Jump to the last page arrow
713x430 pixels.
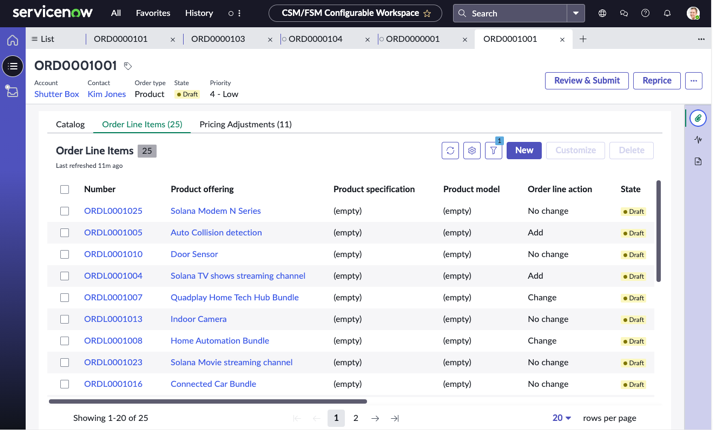pos(395,418)
